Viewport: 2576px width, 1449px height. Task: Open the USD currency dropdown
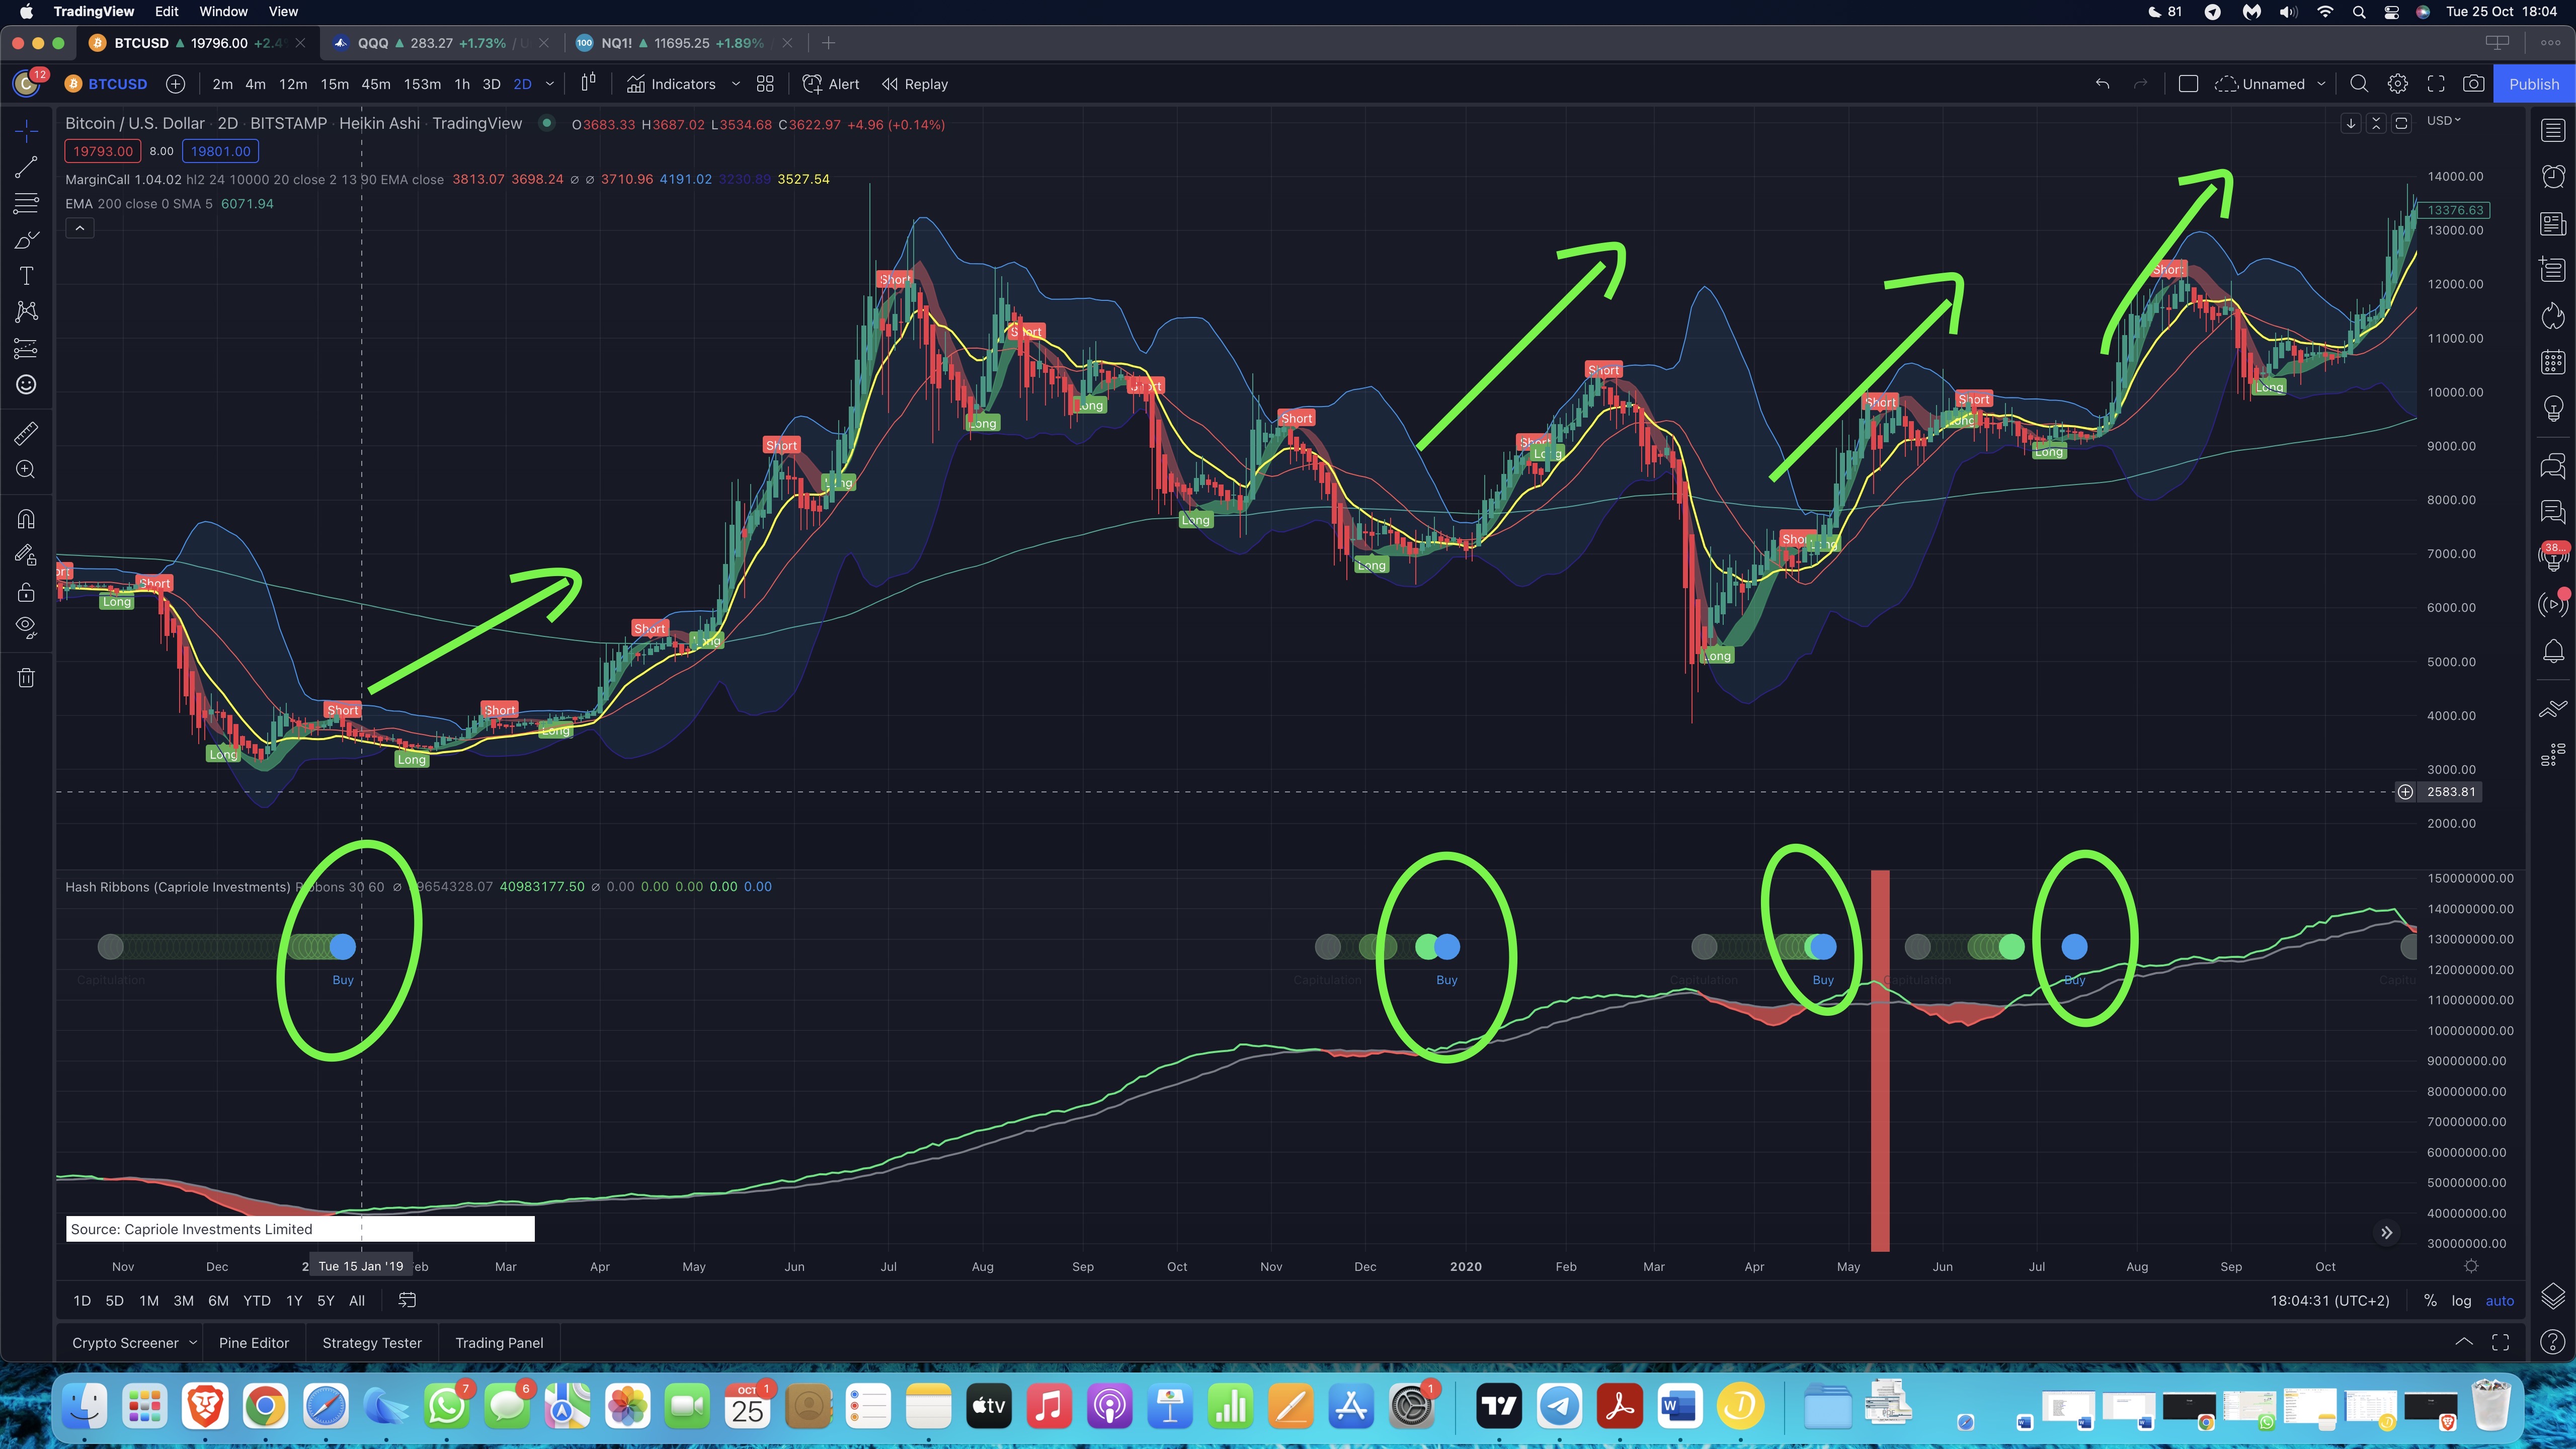(2443, 121)
